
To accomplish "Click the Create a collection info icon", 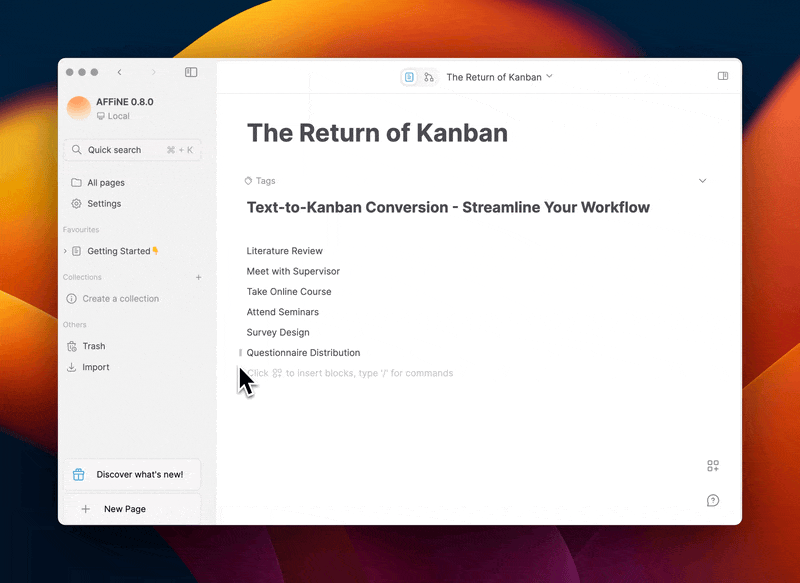I will pos(71,299).
